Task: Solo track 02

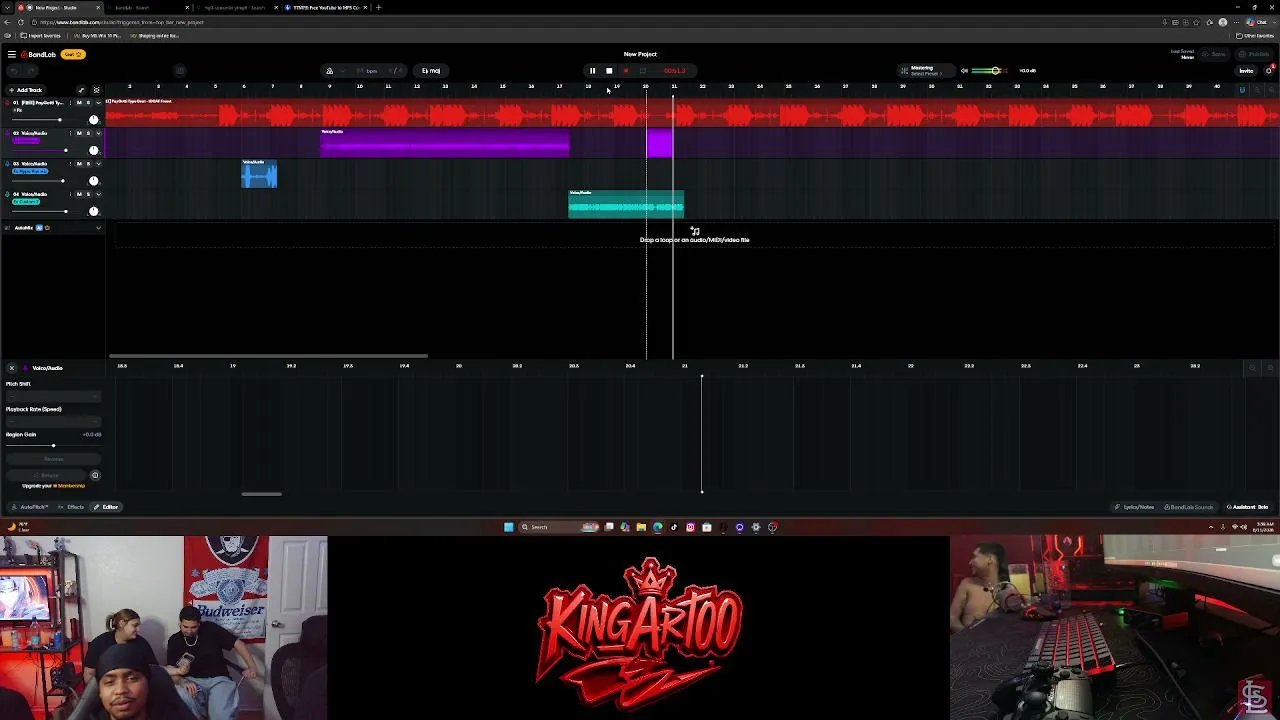Action: (88, 133)
